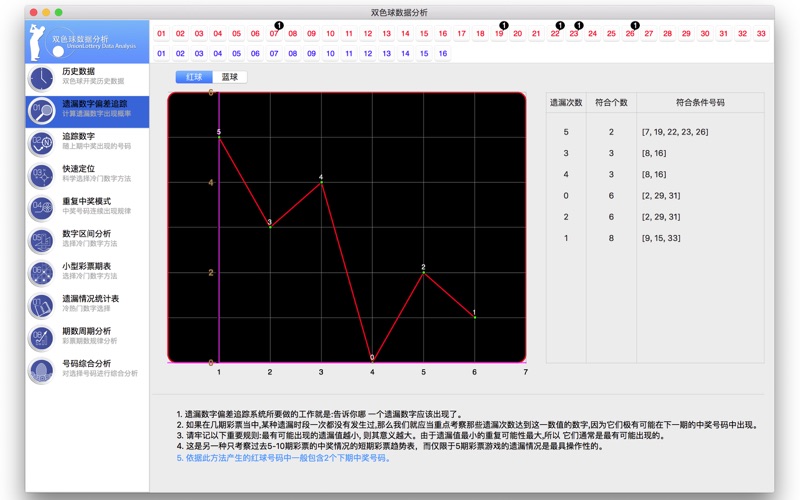Click the golfer logo in header
800x500 pixels.
pos(37,42)
